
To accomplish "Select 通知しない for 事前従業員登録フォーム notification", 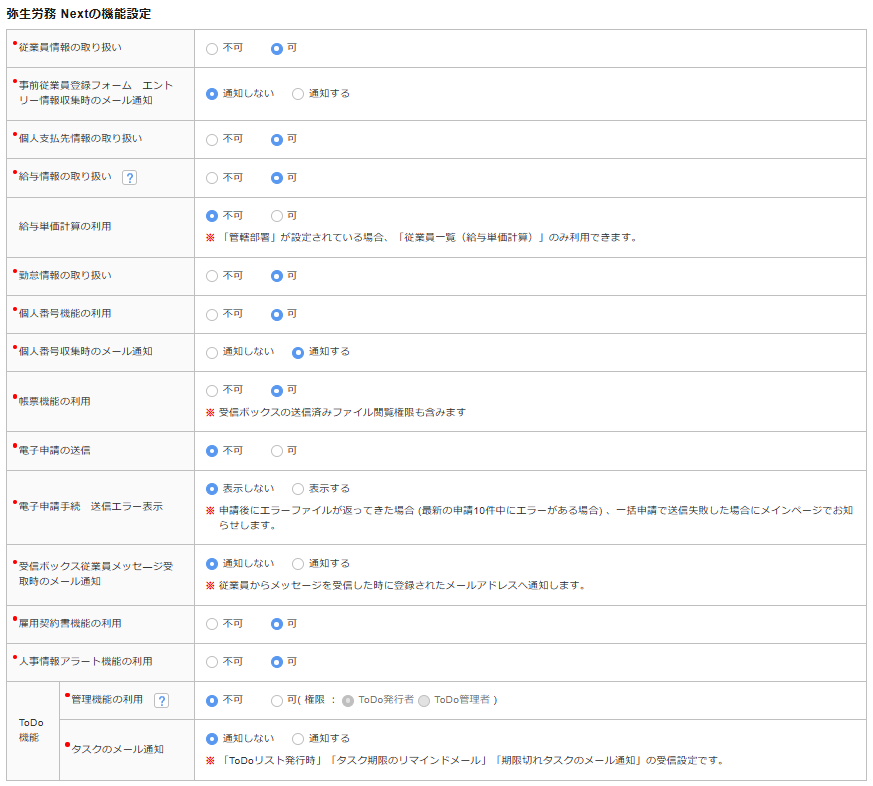I will click(212, 94).
